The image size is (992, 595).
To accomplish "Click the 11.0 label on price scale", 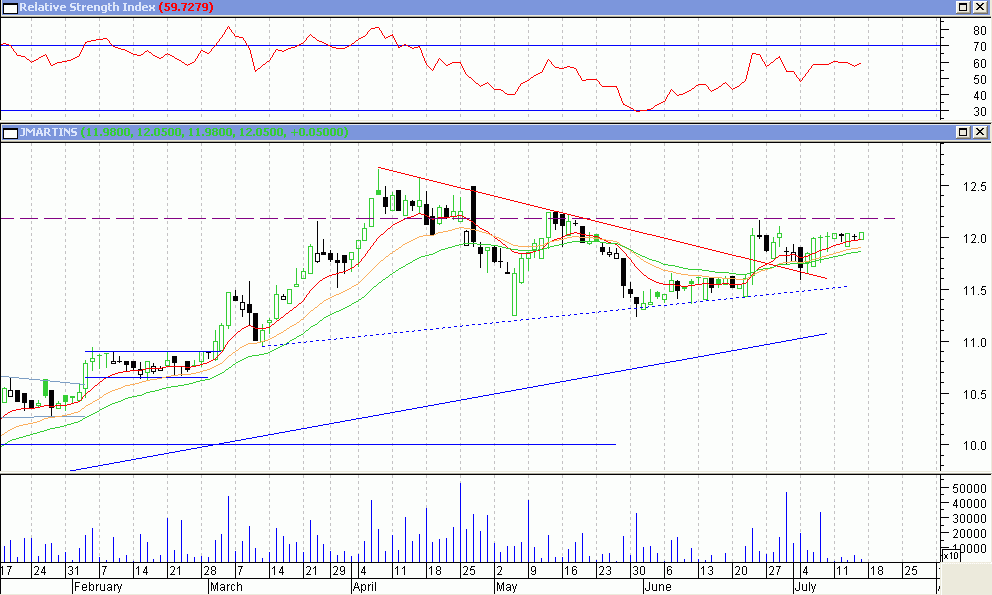I will [x=974, y=342].
